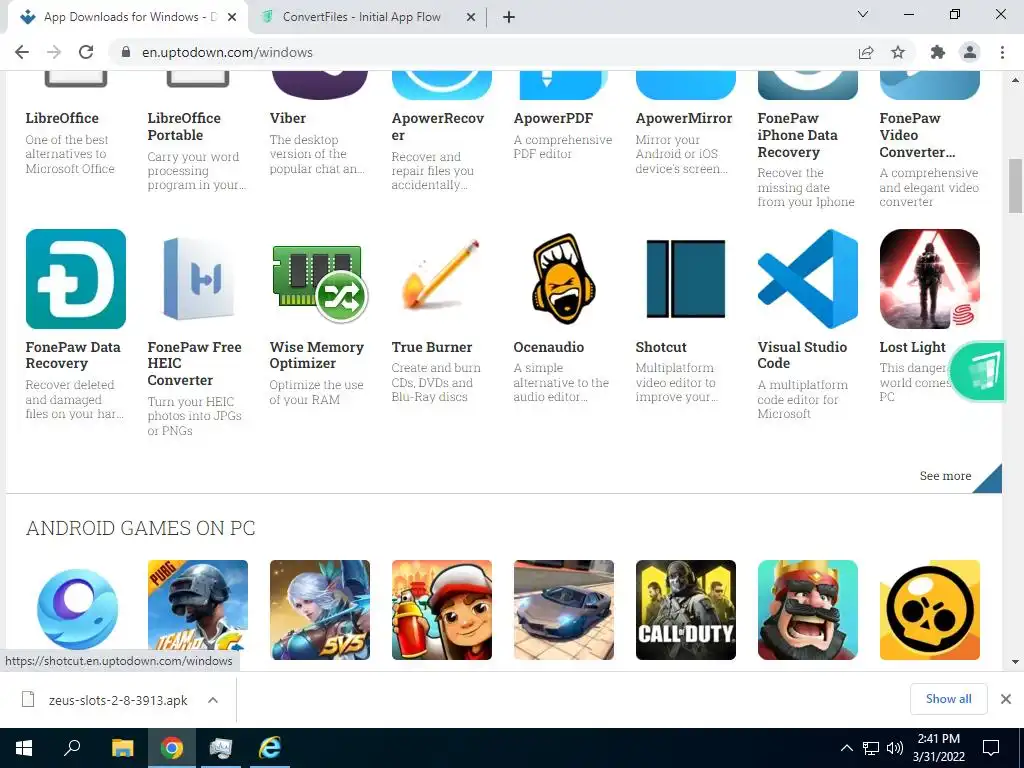The image size is (1024, 768).
Task: Open the Chrome three-dot menu
Action: [x=1002, y=52]
